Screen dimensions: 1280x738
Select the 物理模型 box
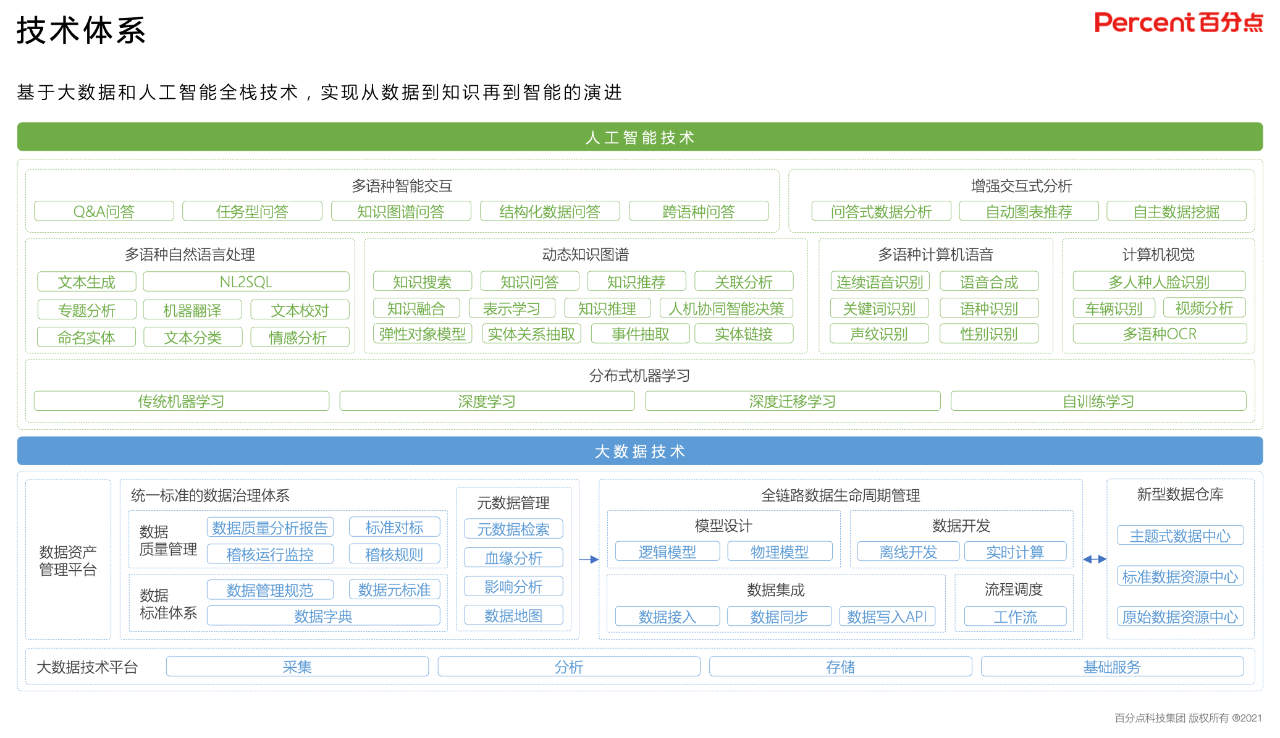tap(780, 552)
